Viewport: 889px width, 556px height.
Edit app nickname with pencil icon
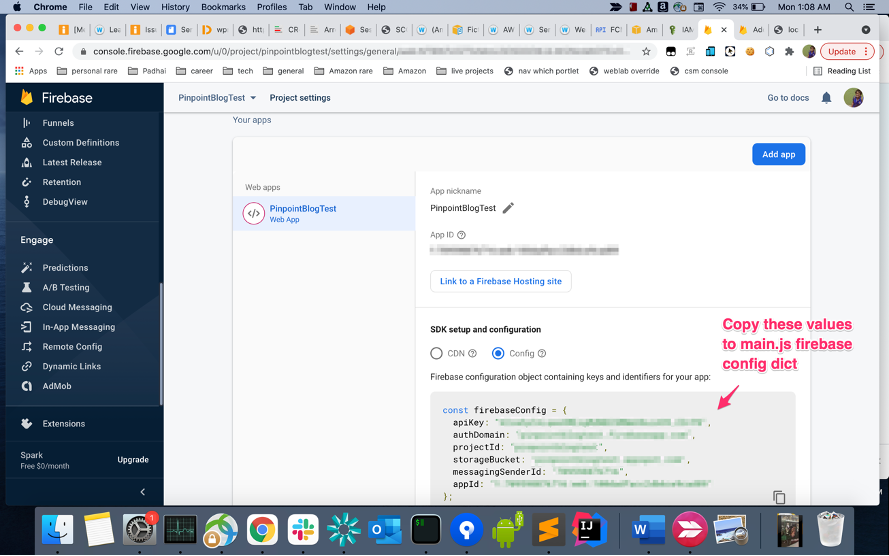point(508,208)
